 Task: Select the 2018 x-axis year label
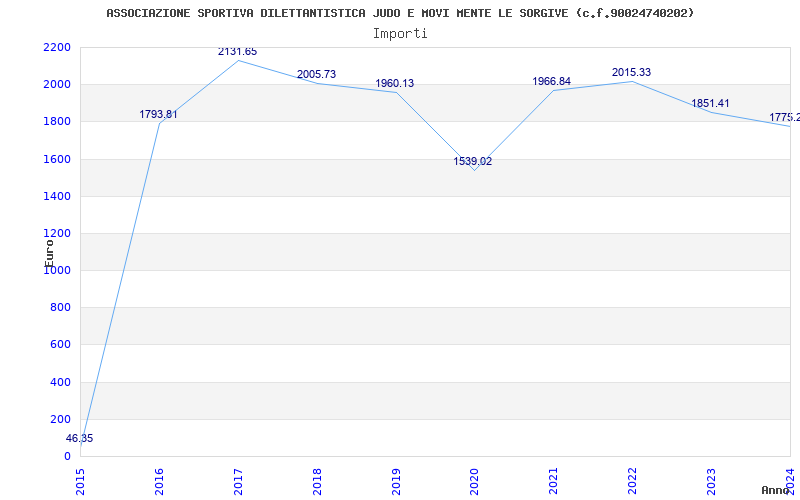[x=317, y=482]
